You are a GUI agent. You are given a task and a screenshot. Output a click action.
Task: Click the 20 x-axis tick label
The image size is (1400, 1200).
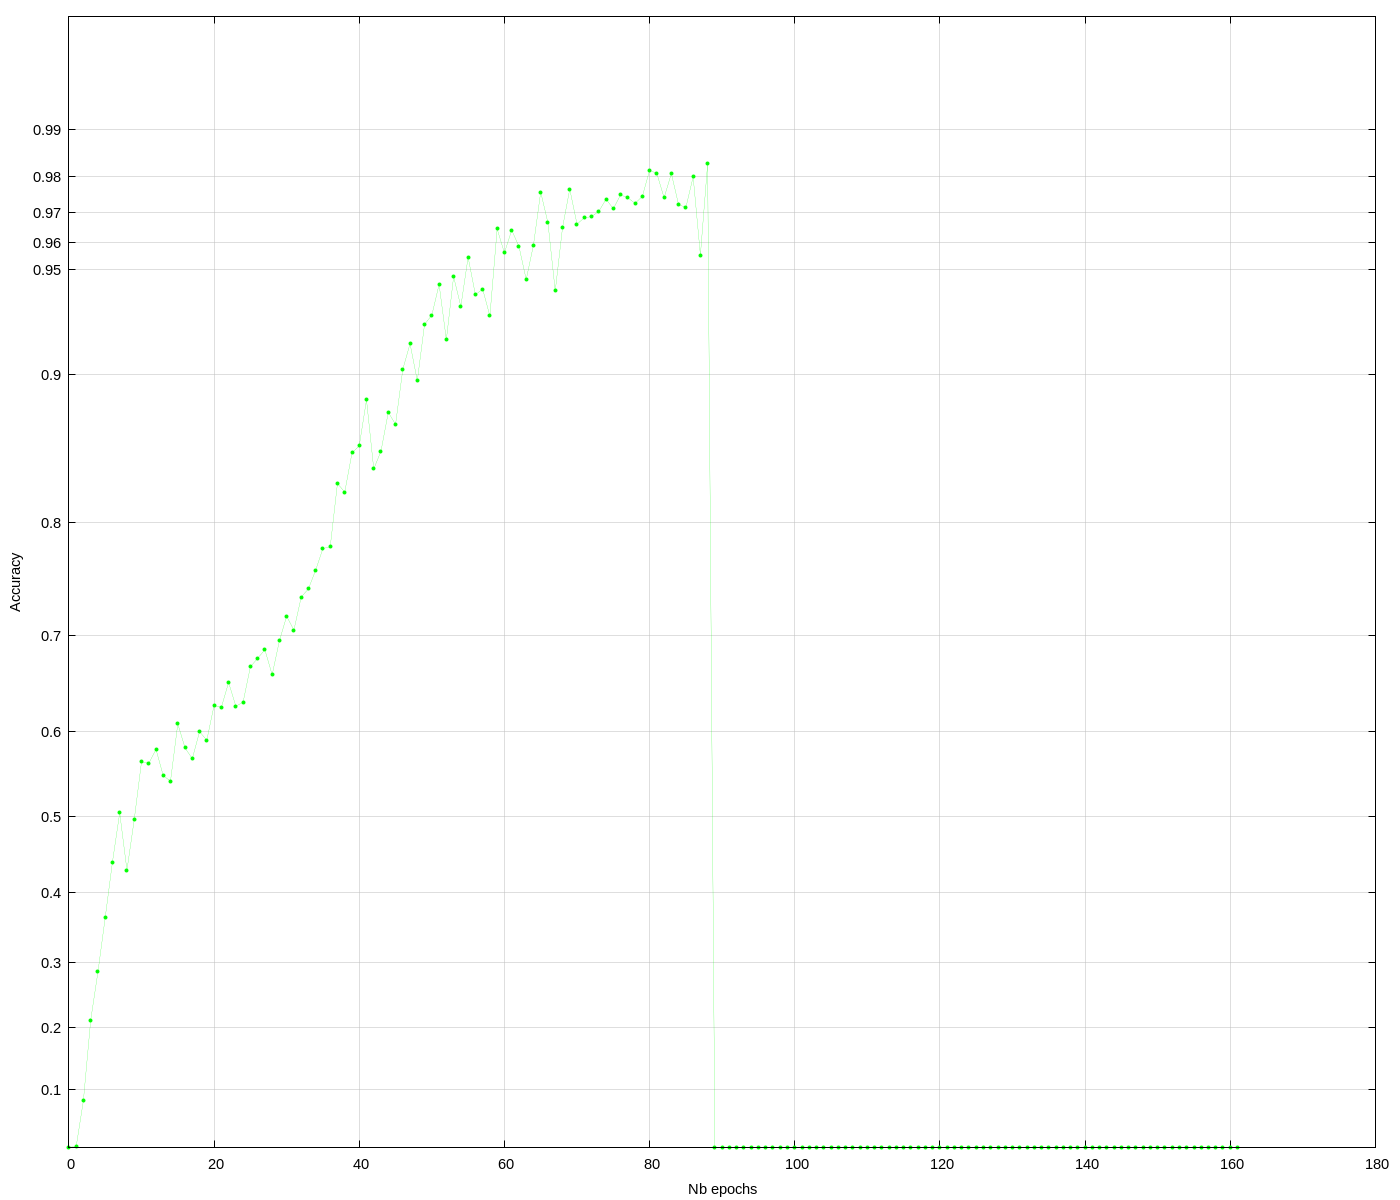[x=216, y=1165]
